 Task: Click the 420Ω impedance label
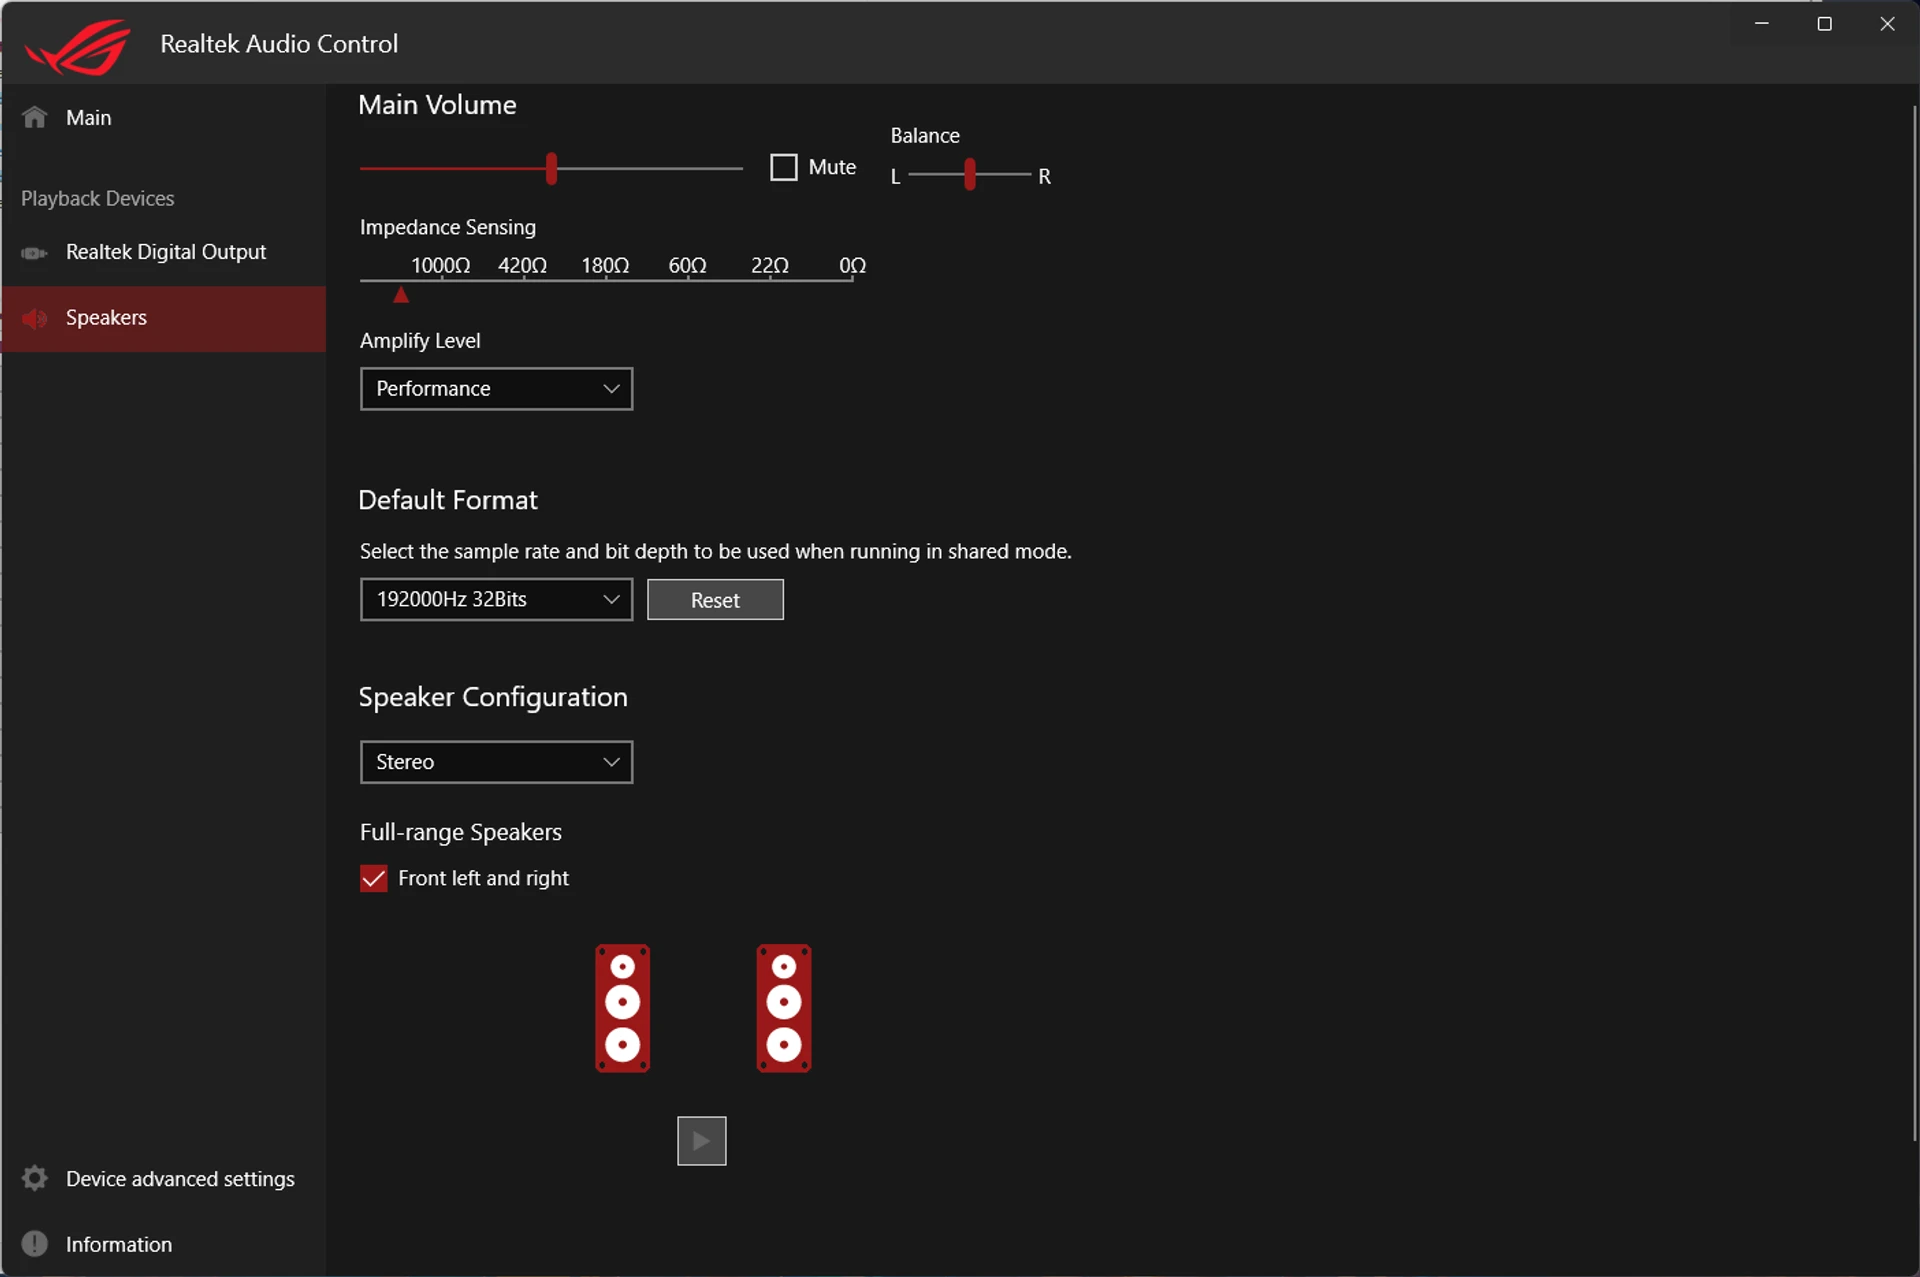pyautogui.click(x=523, y=265)
